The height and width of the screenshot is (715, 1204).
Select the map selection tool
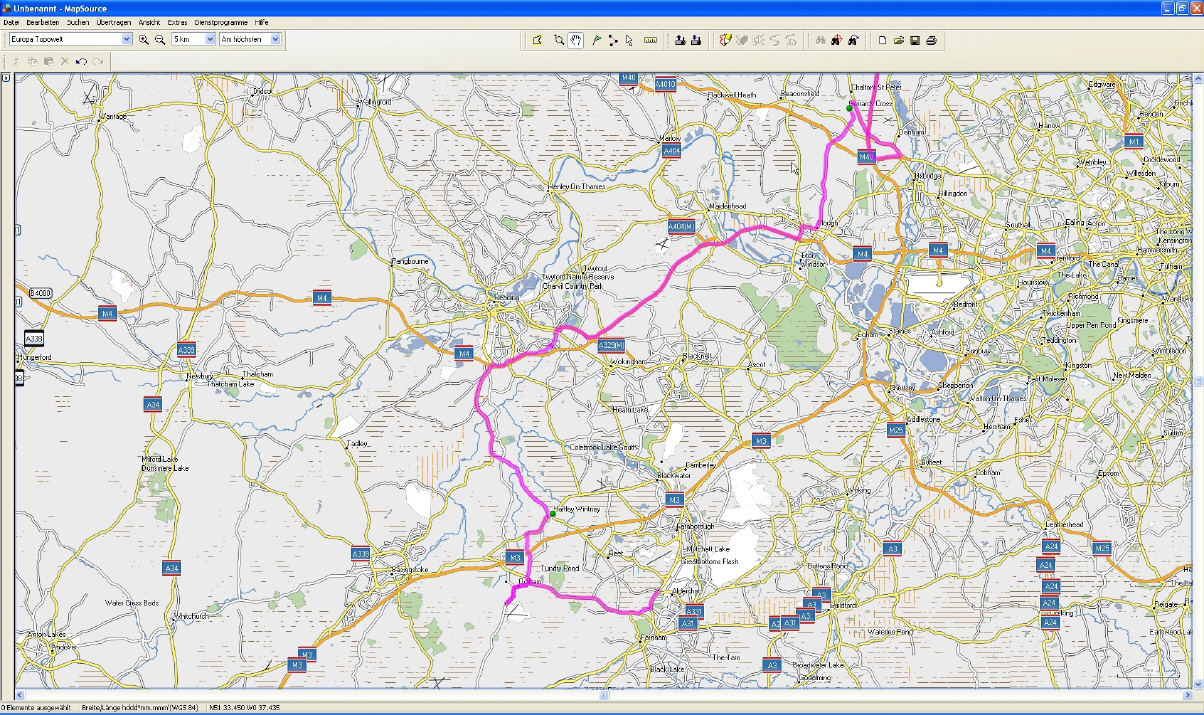[x=537, y=40]
